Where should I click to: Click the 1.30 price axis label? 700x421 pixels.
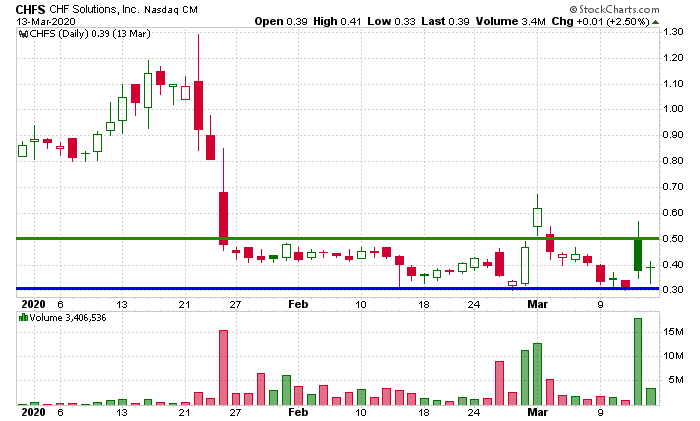pos(673,32)
